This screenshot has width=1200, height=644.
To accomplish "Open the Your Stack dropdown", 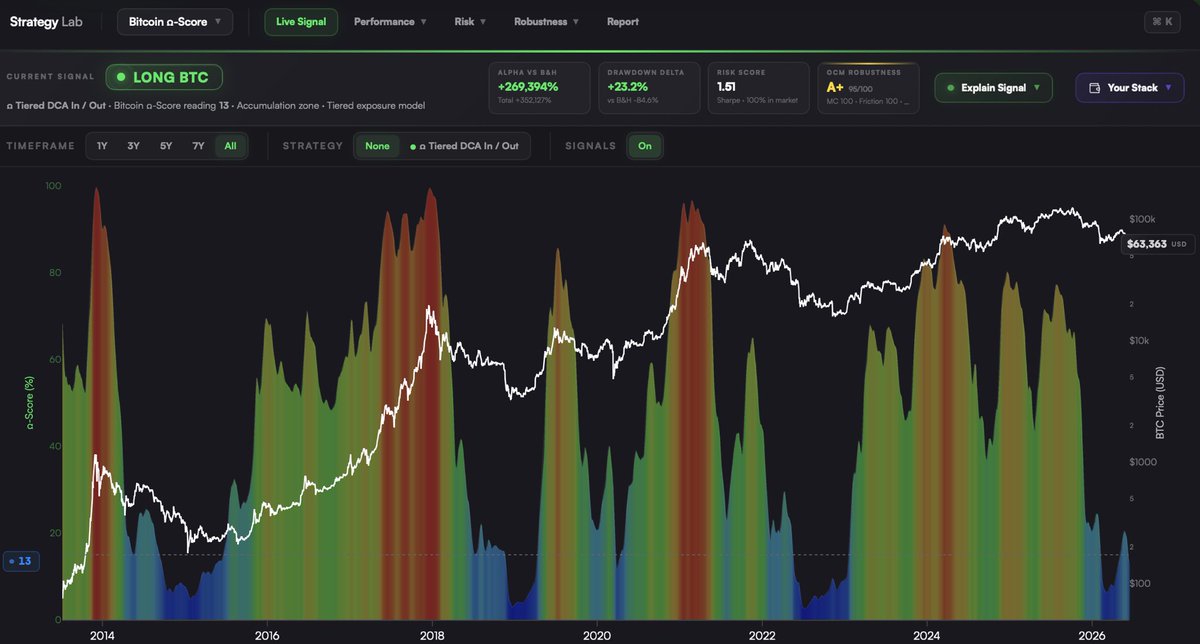I will pyautogui.click(x=1130, y=88).
